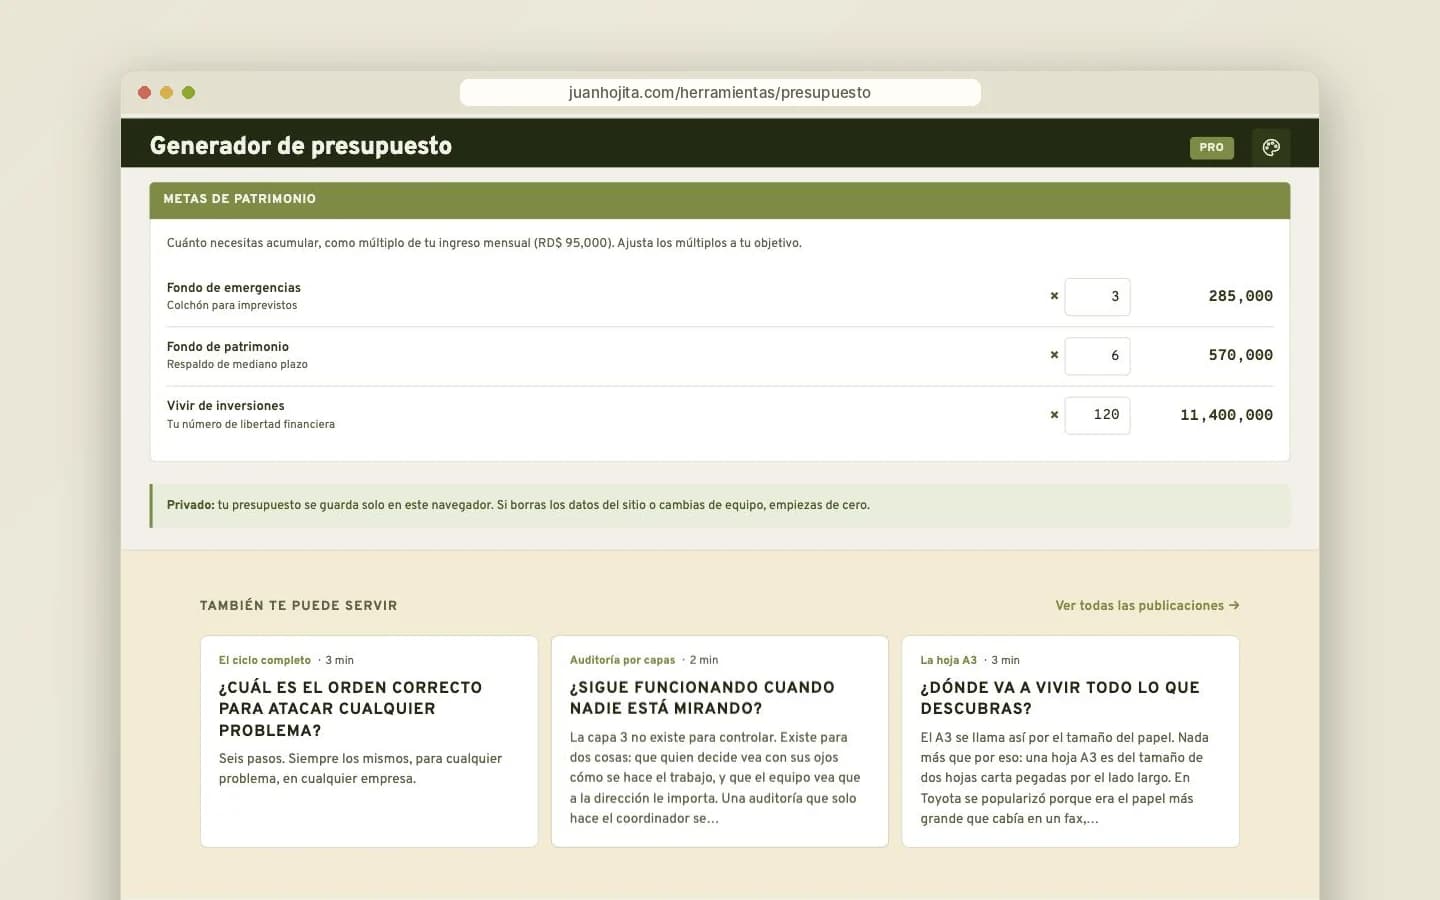Screen dimensions: 1440x900
Task: Click the PRO badge
Action: tap(1211, 147)
